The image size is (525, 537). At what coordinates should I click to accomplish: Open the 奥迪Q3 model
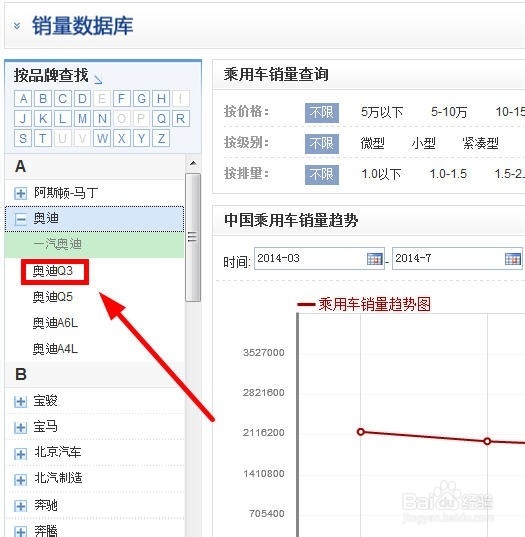(53, 271)
